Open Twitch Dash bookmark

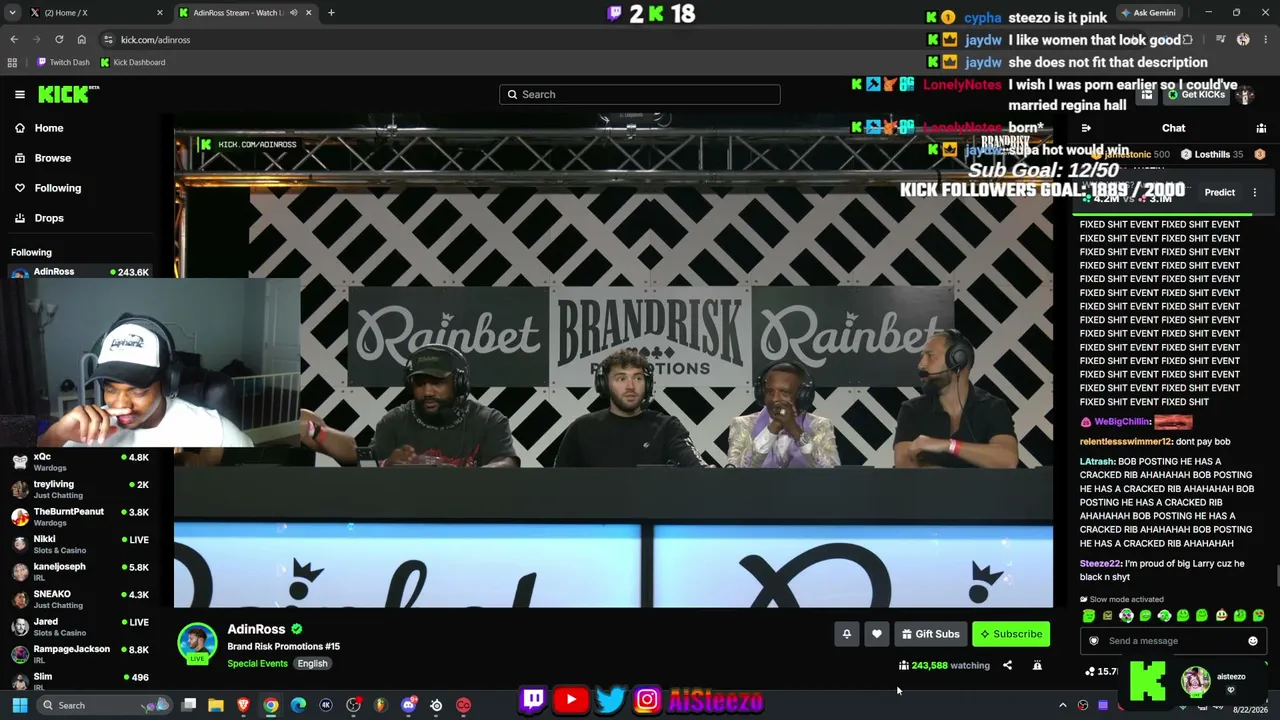pyautogui.click(x=63, y=62)
